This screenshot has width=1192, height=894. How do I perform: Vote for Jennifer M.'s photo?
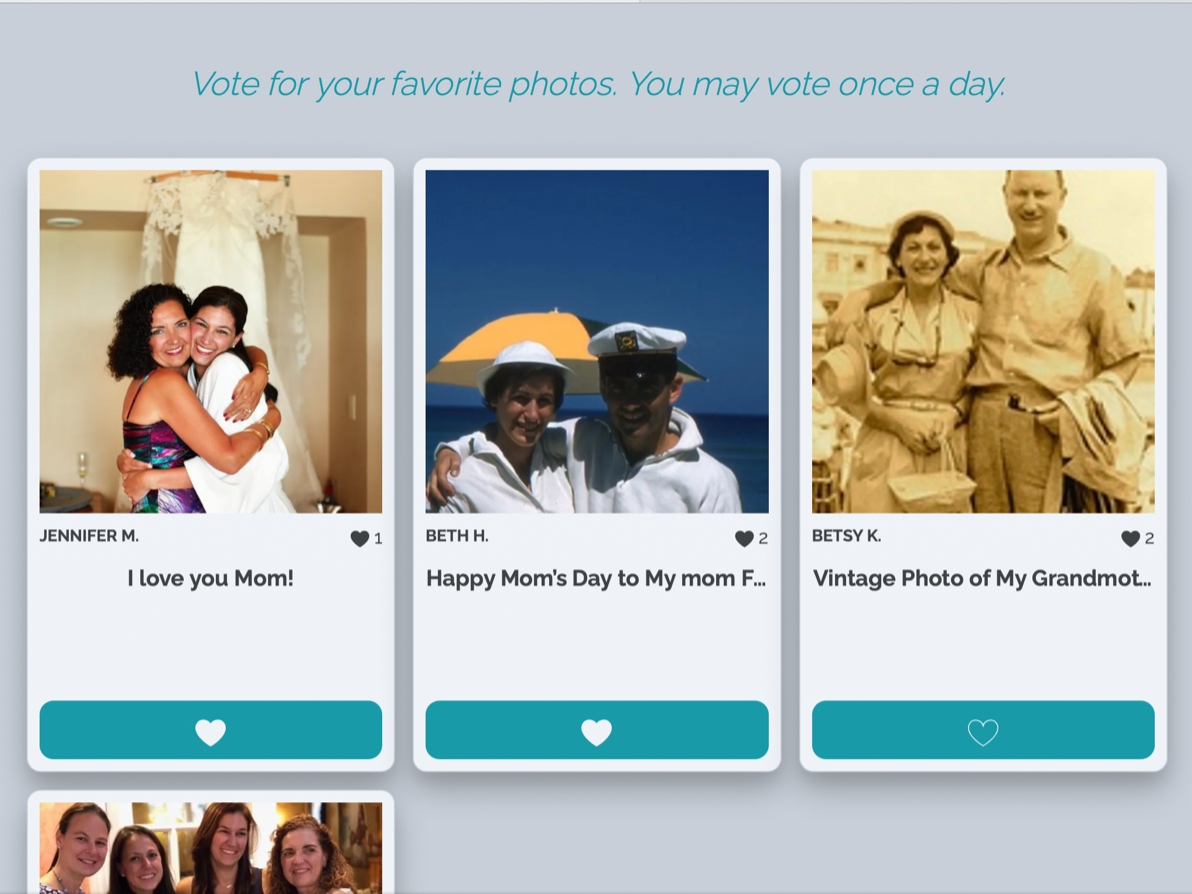click(210, 730)
